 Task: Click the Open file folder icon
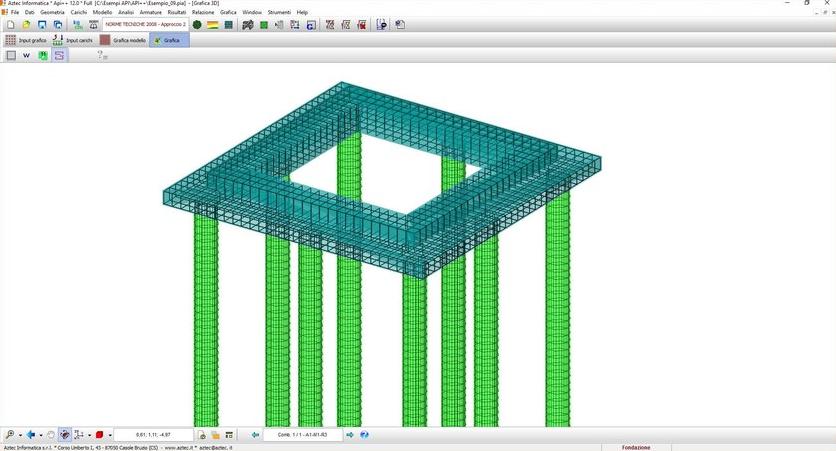pyautogui.click(x=26, y=24)
